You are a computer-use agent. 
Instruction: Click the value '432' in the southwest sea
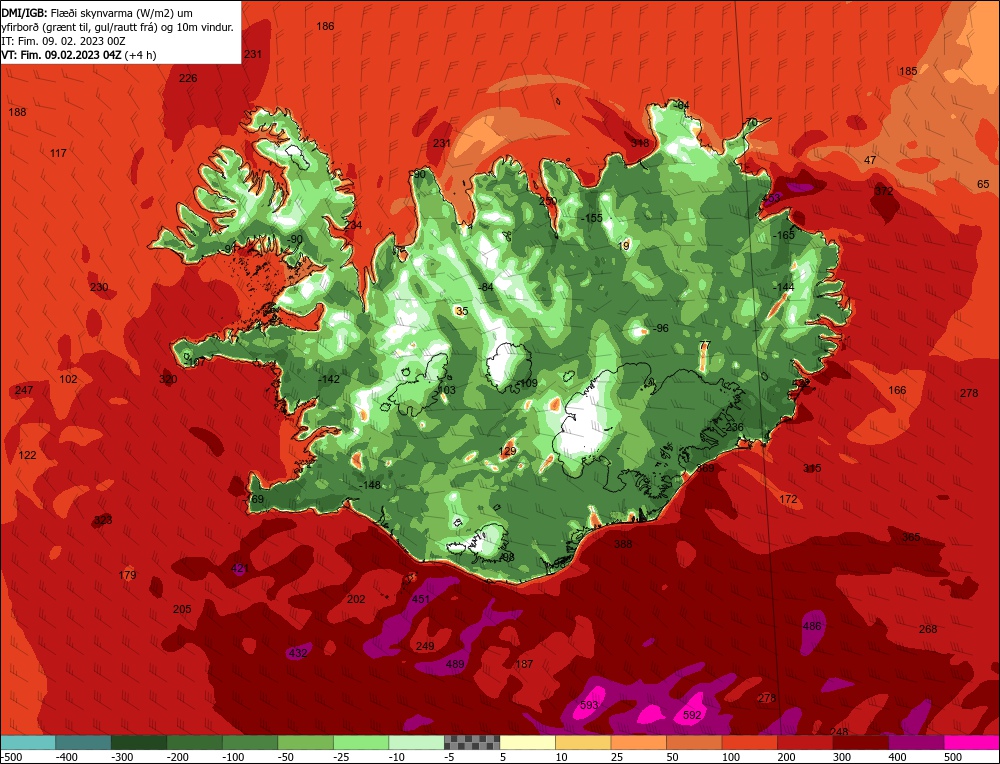click(x=298, y=652)
